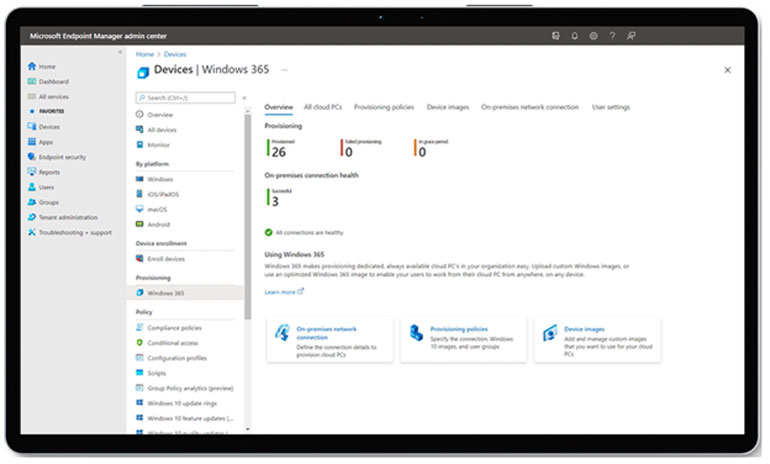Image resolution: width=770 pixels, height=464 pixels.
Task: Select Windows platform
Action: (154, 179)
